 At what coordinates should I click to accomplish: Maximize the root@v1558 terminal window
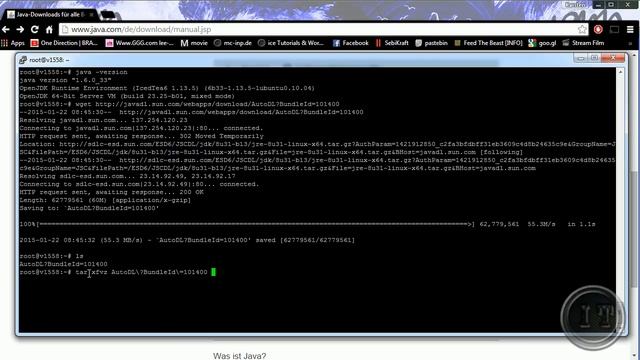[x=595, y=58]
